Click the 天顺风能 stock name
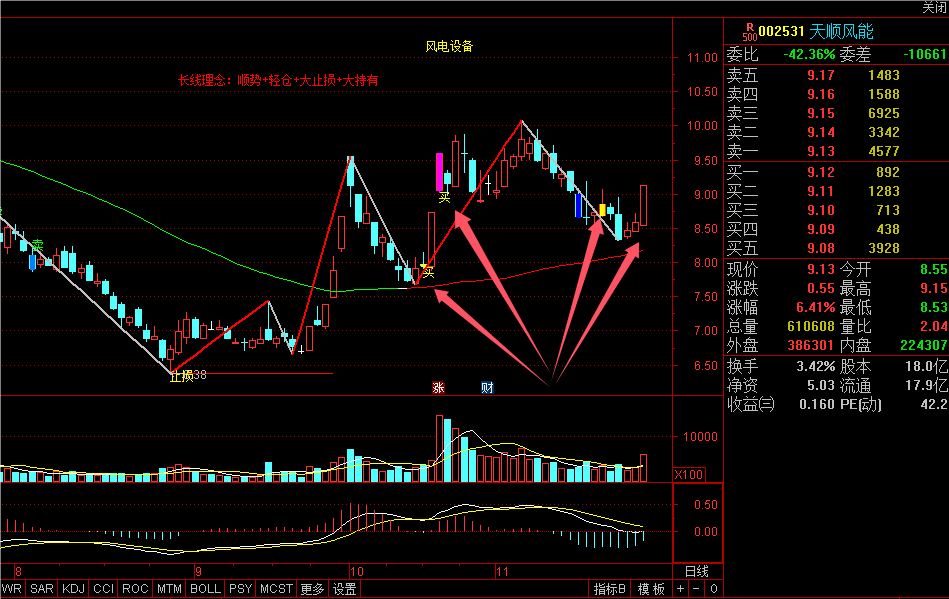This screenshot has height=599, width=949. point(831,32)
